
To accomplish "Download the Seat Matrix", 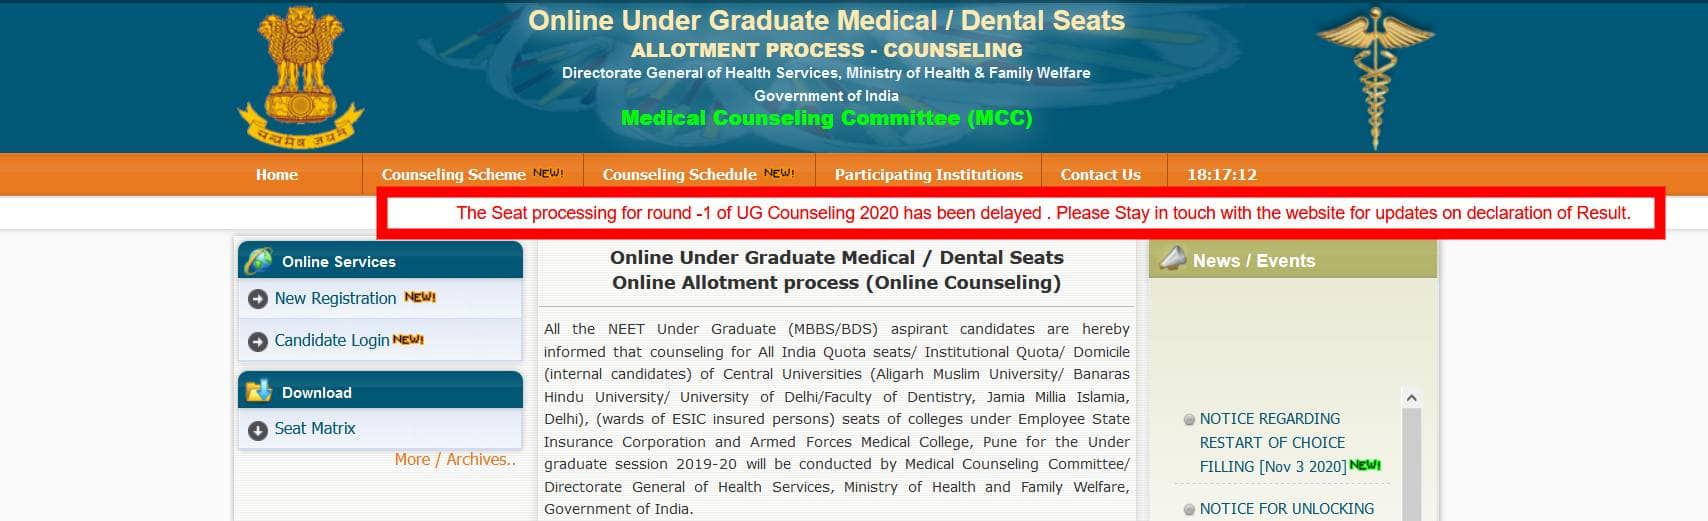I will pos(315,428).
